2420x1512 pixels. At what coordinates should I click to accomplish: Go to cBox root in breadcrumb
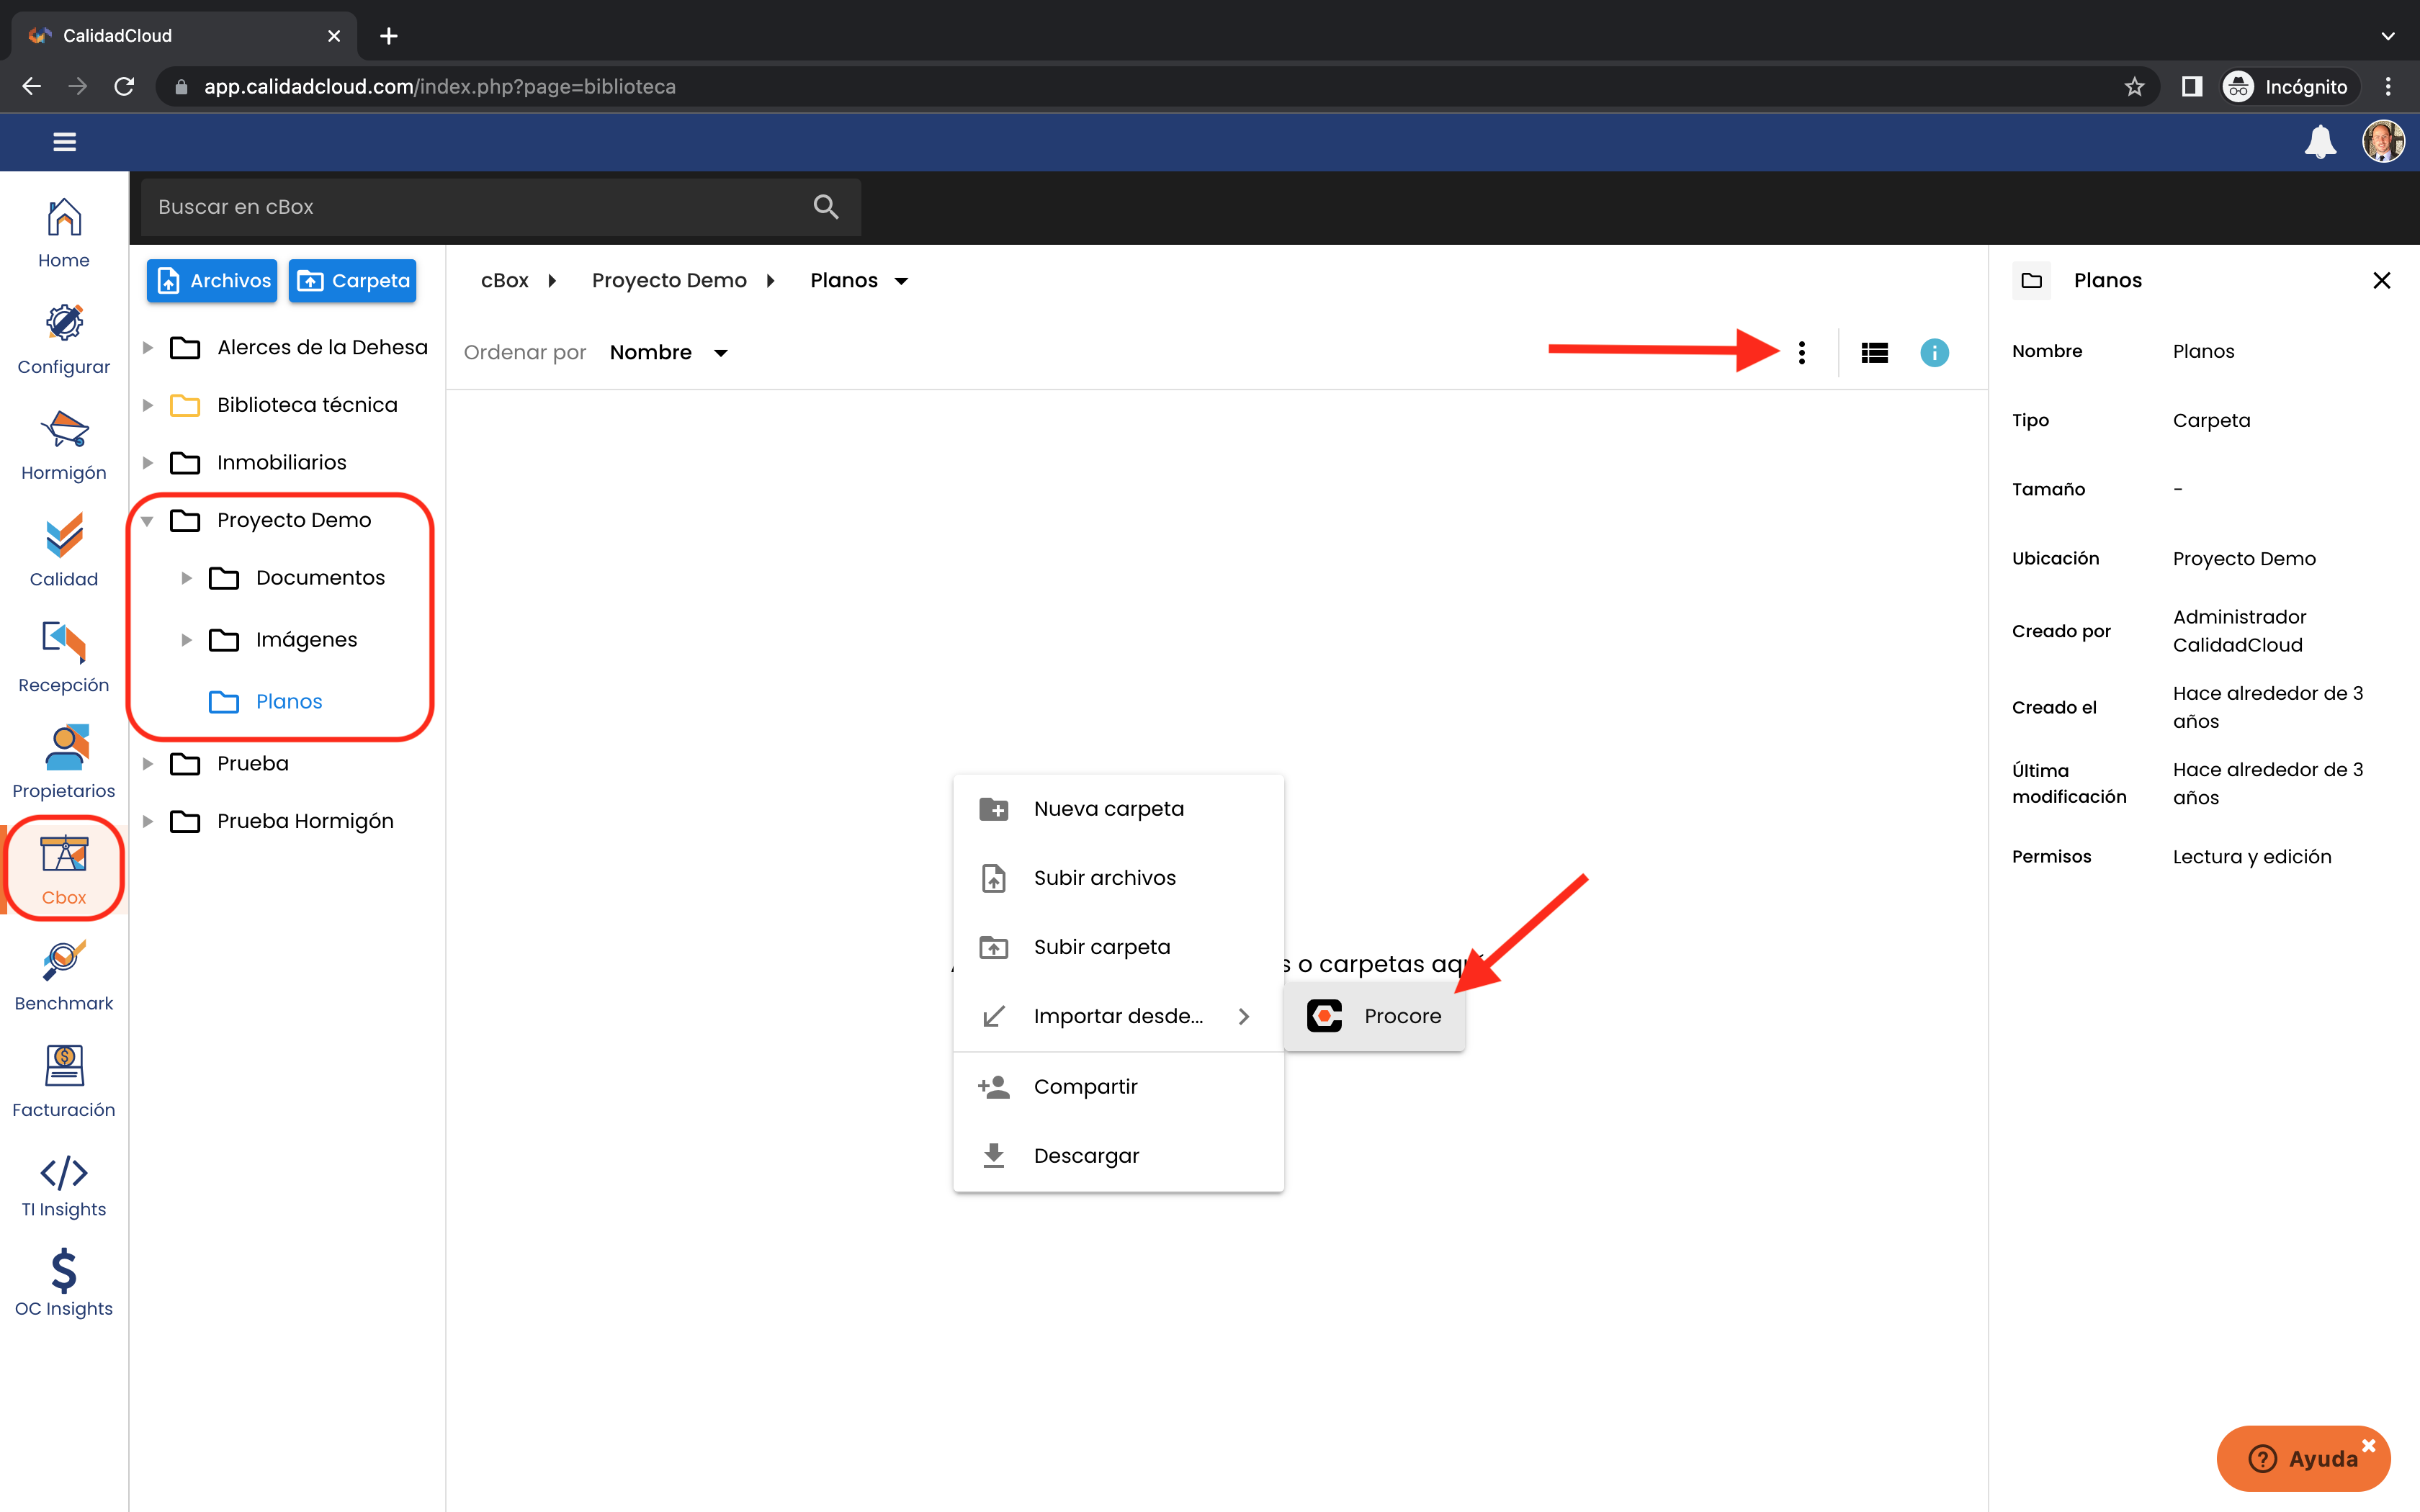click(x=505, y=281)
